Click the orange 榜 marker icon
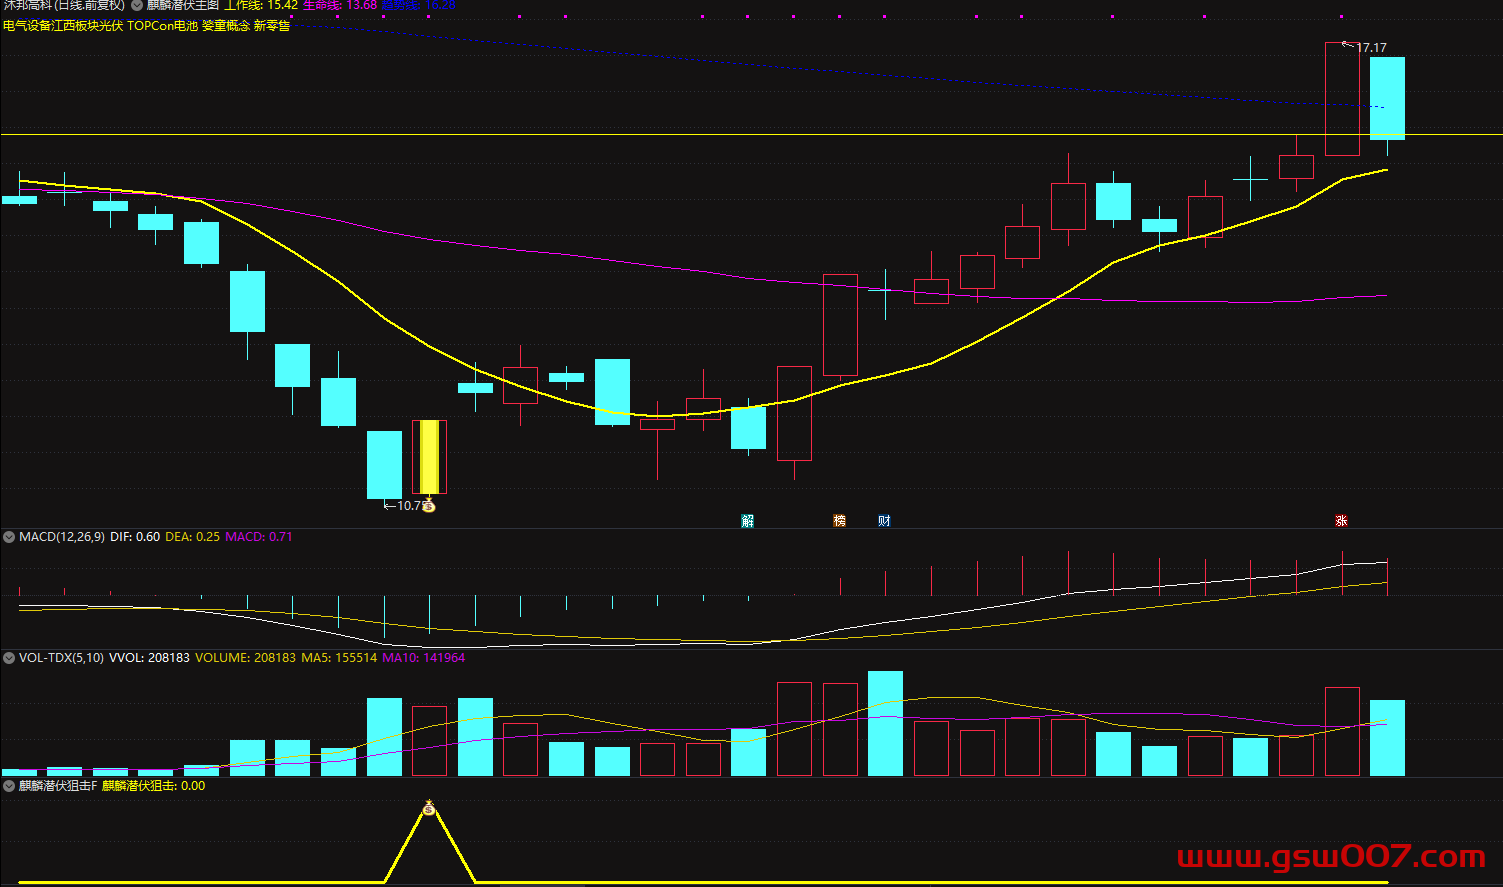 coord(839,521)
